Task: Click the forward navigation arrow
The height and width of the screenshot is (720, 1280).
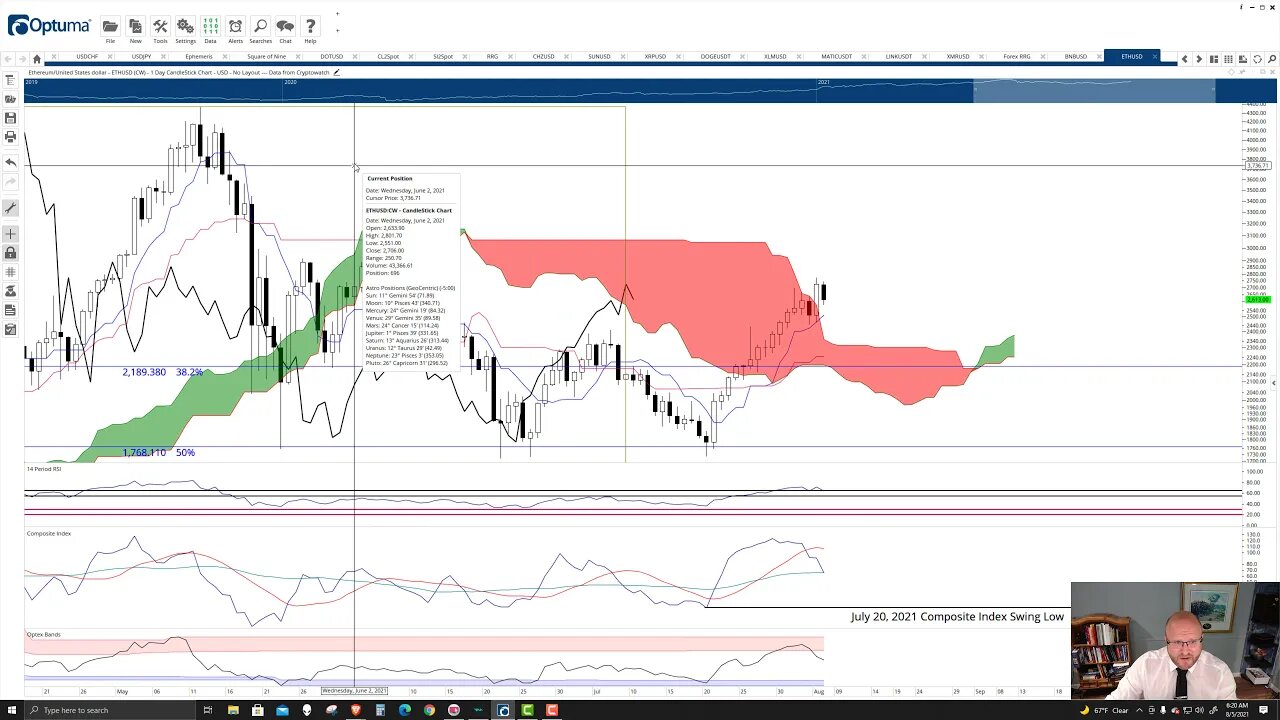Action: pos(23,59)
